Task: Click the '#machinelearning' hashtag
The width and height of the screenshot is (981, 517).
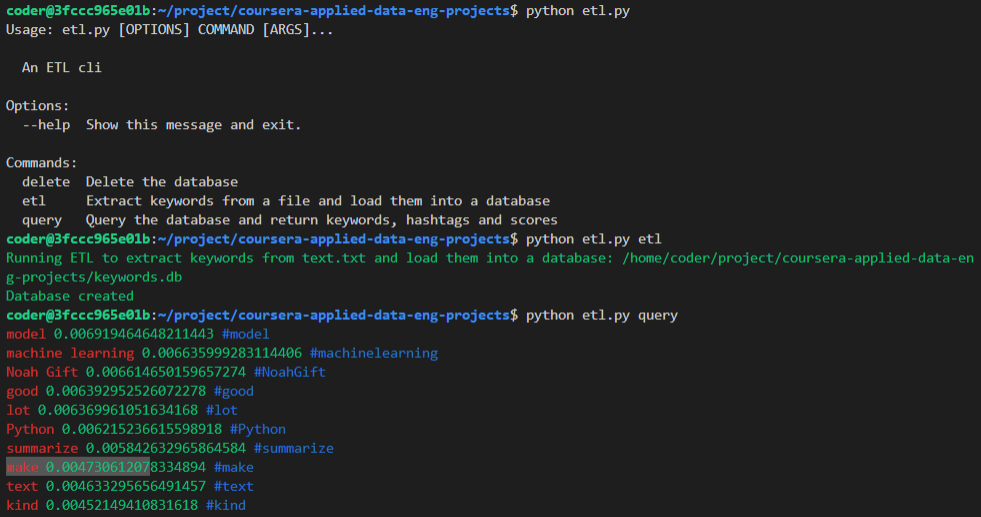Action: tap(374, 353)
